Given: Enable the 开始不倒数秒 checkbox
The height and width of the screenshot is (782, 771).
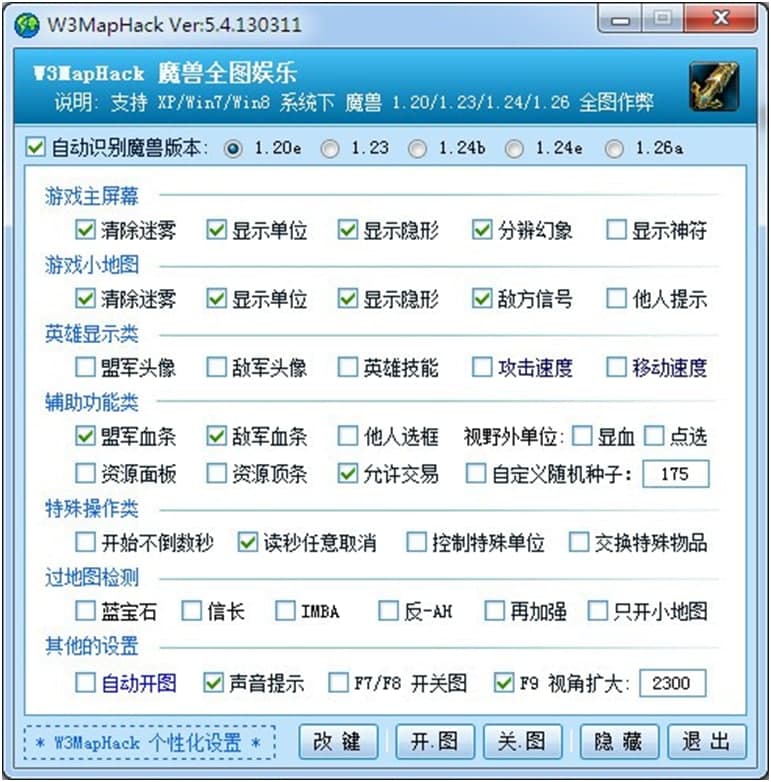Looking at the screenshot, I should point(85,542).
